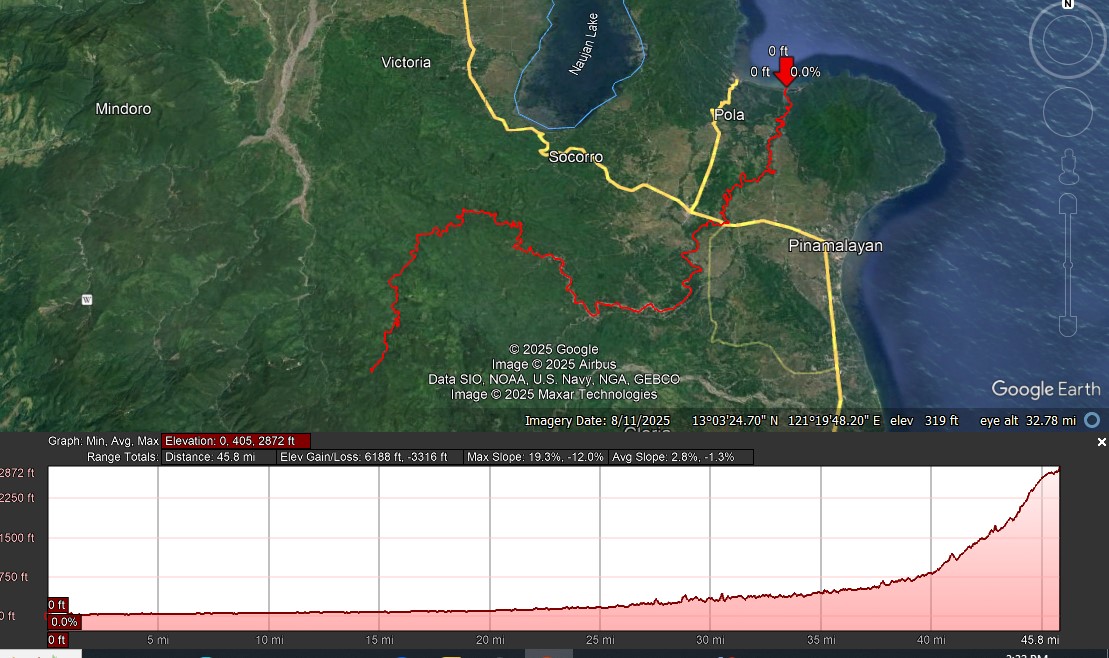Click the Pola town label
Image resolution: width=1109 pixels, height=658 pixels.
[x=729, y=115]
